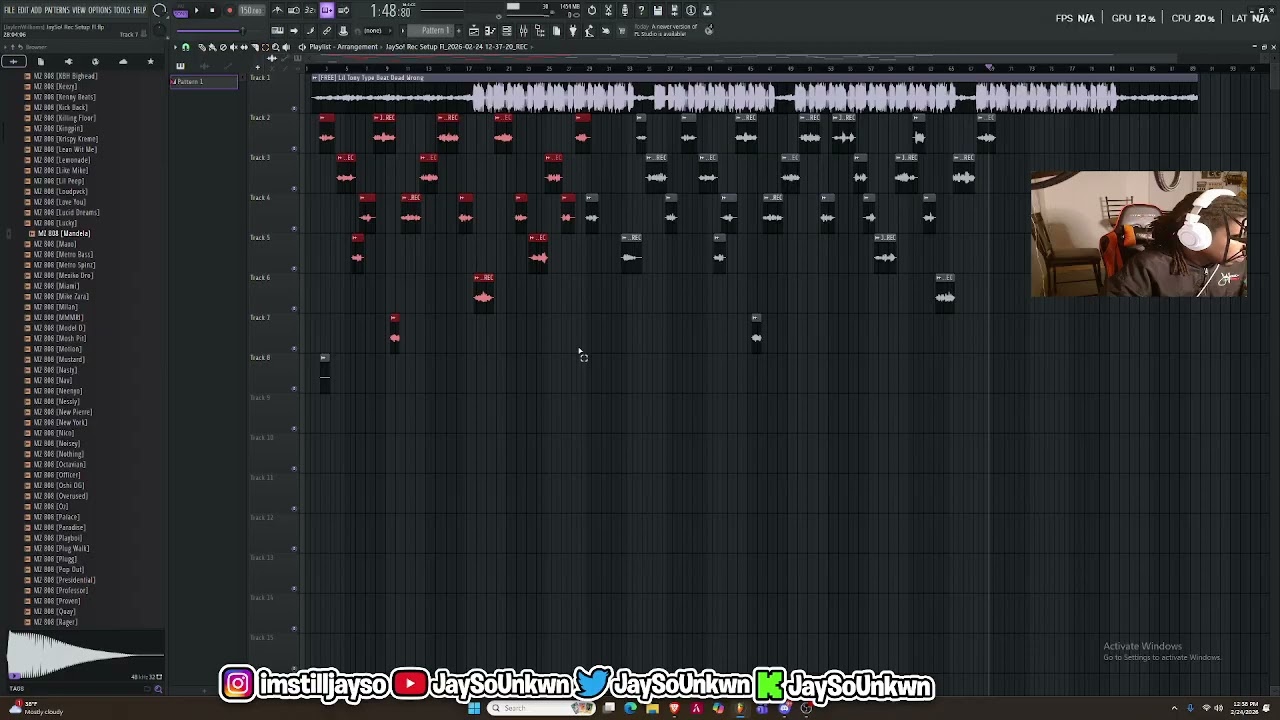
Task: Open the Mixer icon
Action: click(524, 30)
